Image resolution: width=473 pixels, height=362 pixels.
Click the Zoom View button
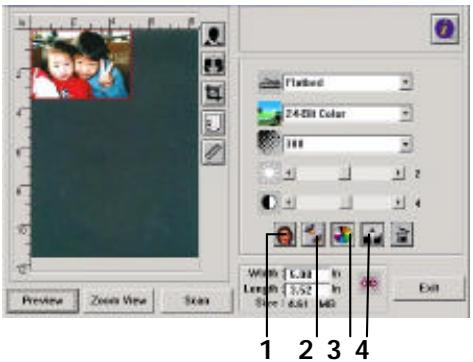pyautogui.click(x=119, y=301)
